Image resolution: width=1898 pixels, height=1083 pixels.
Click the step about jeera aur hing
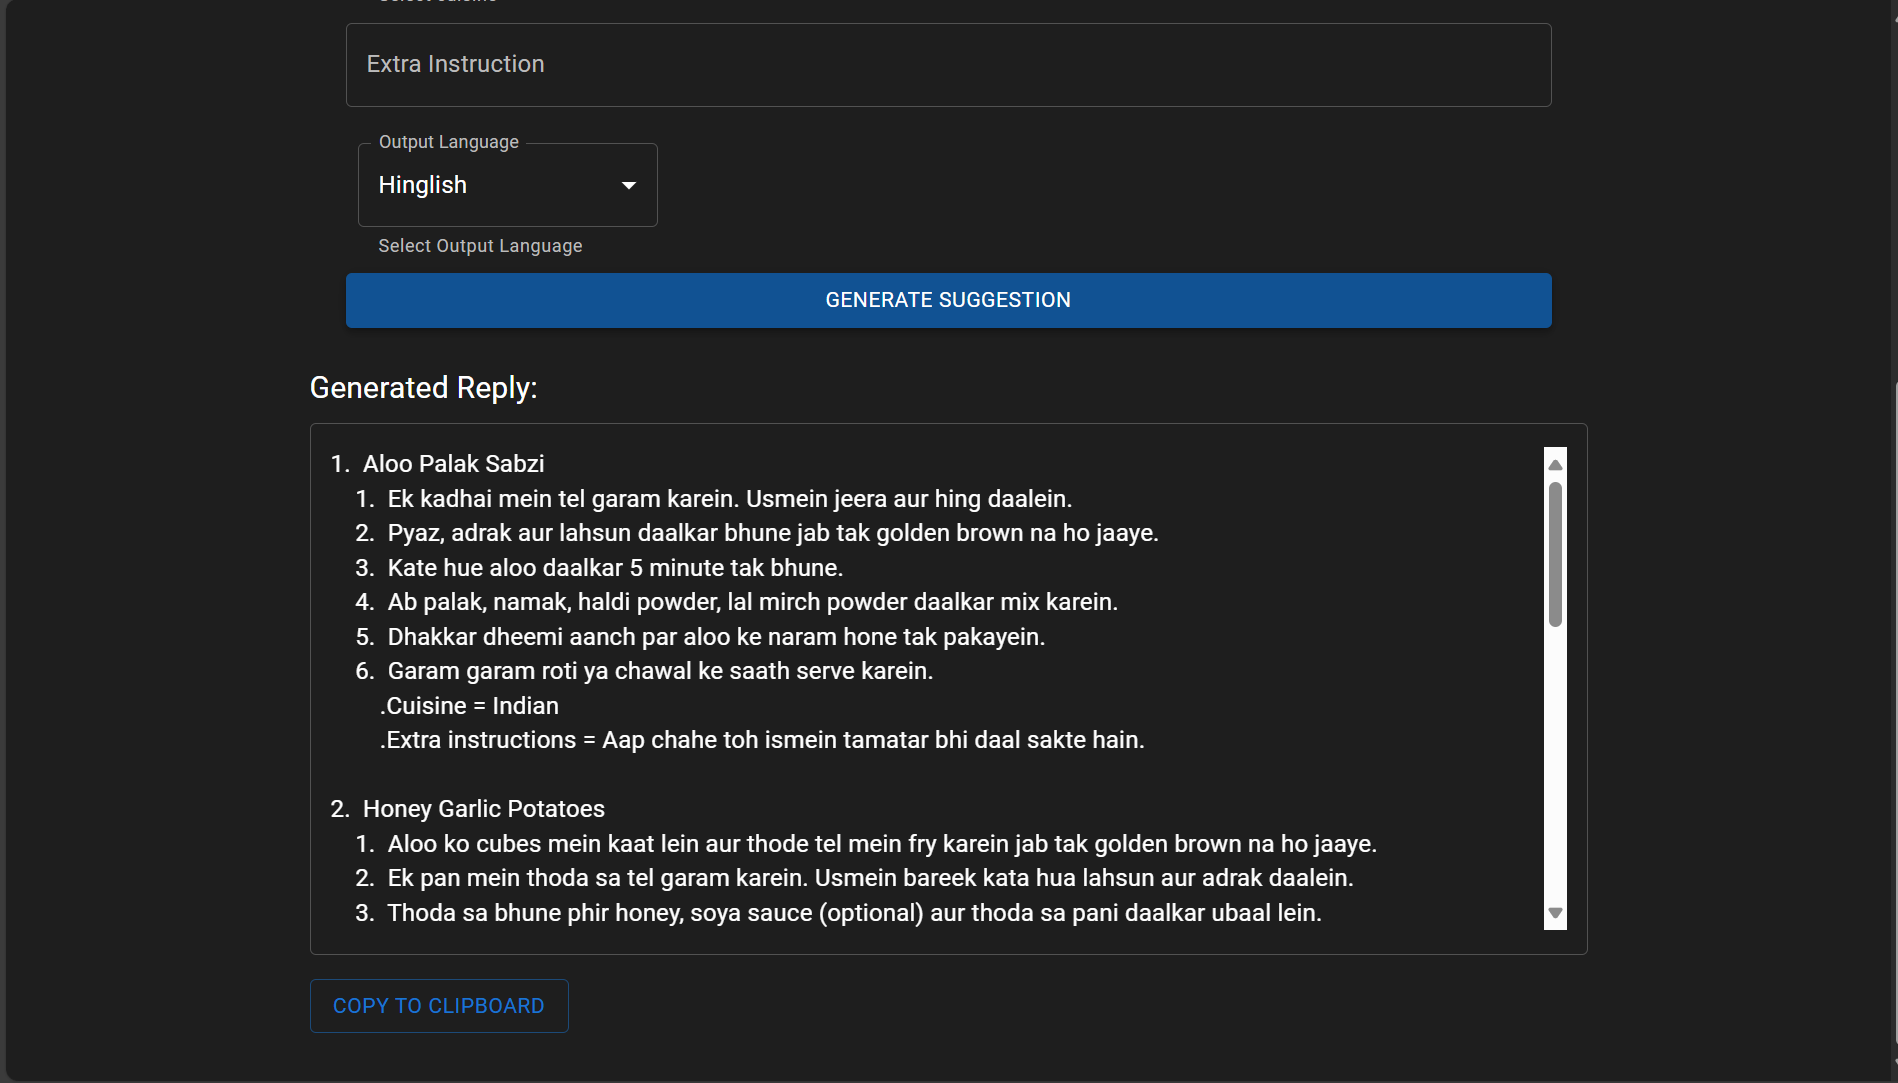click(x=729, y=499)
